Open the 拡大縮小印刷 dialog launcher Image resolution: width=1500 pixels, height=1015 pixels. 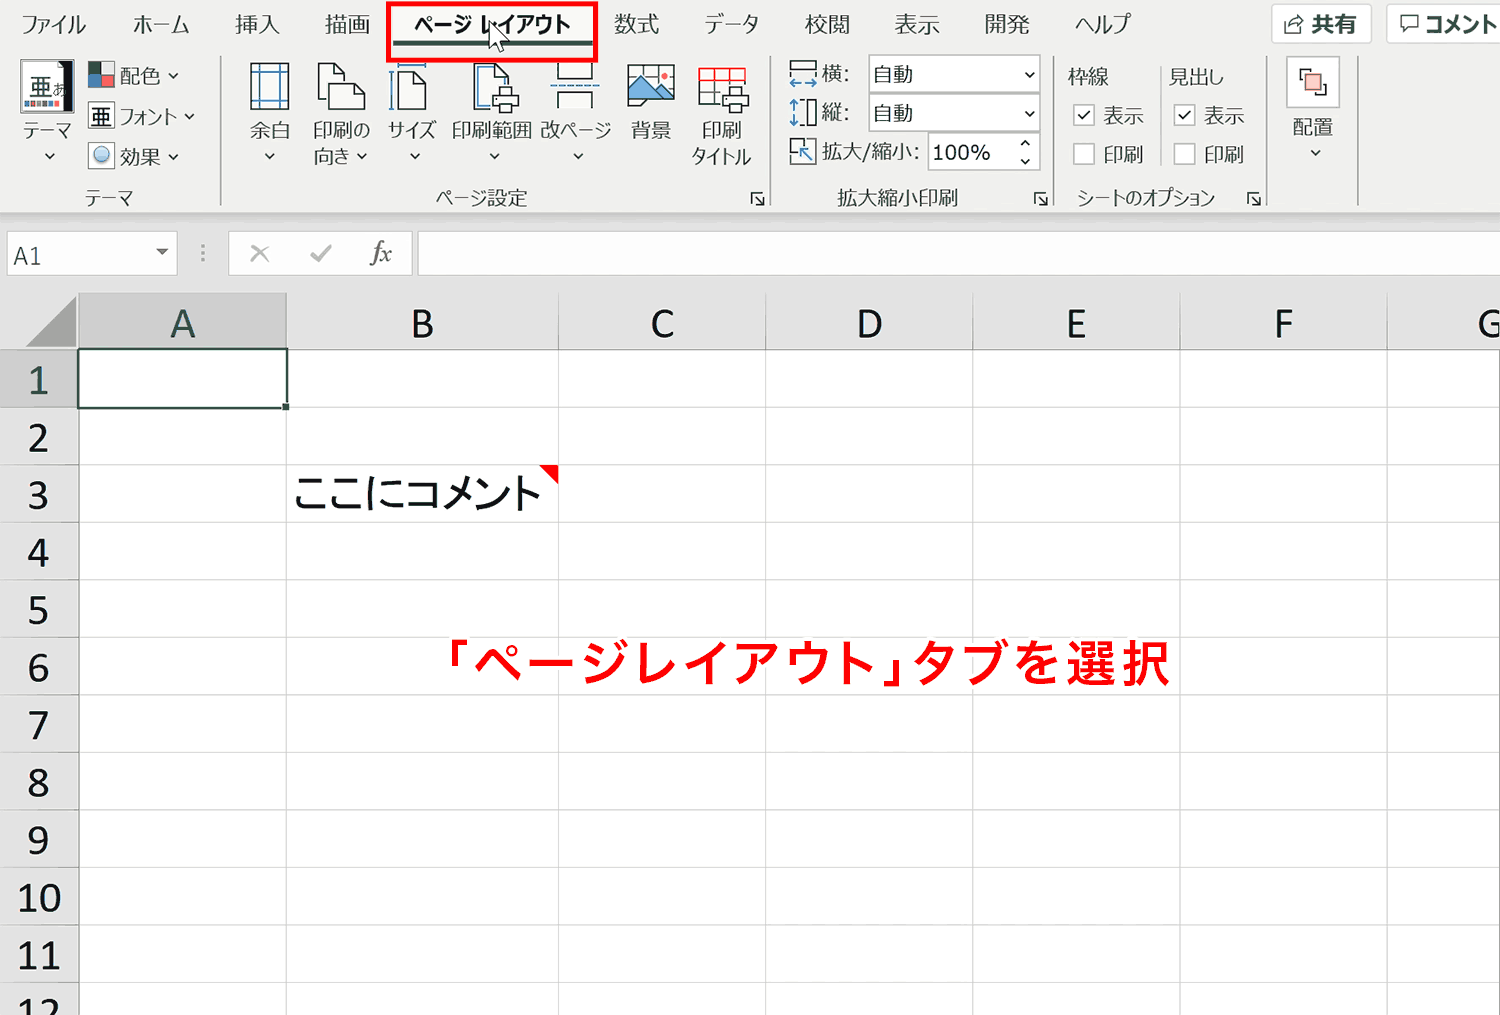[x=1041, y=199]
